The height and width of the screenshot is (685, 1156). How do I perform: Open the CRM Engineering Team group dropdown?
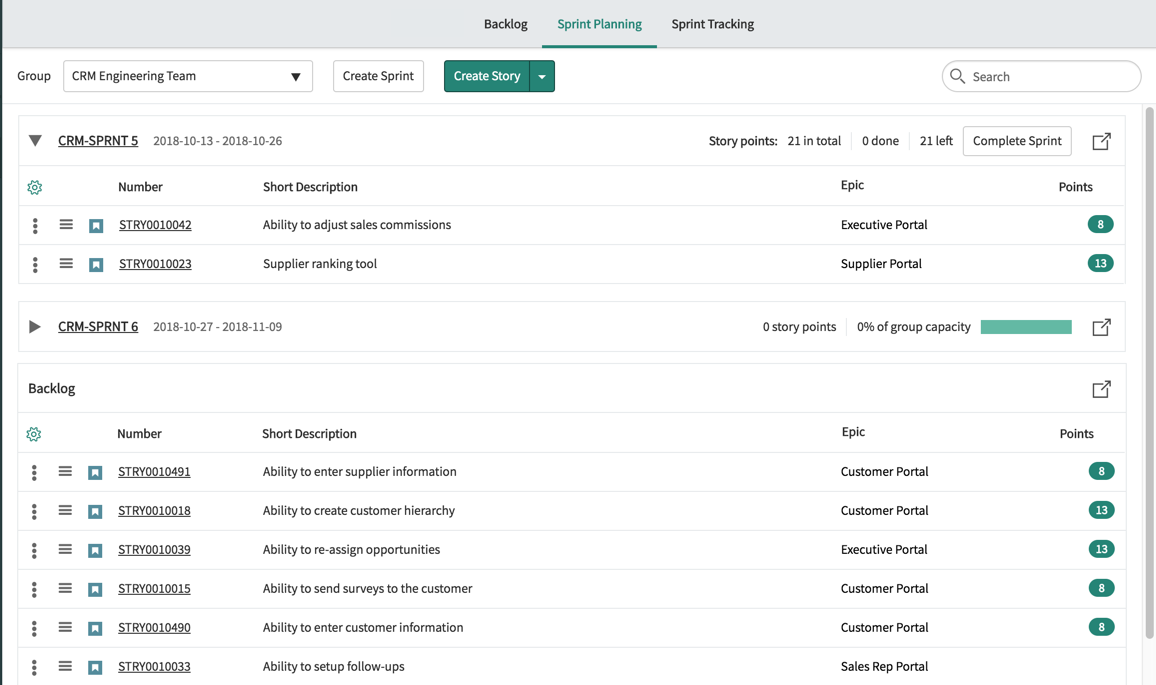point(188,76)
